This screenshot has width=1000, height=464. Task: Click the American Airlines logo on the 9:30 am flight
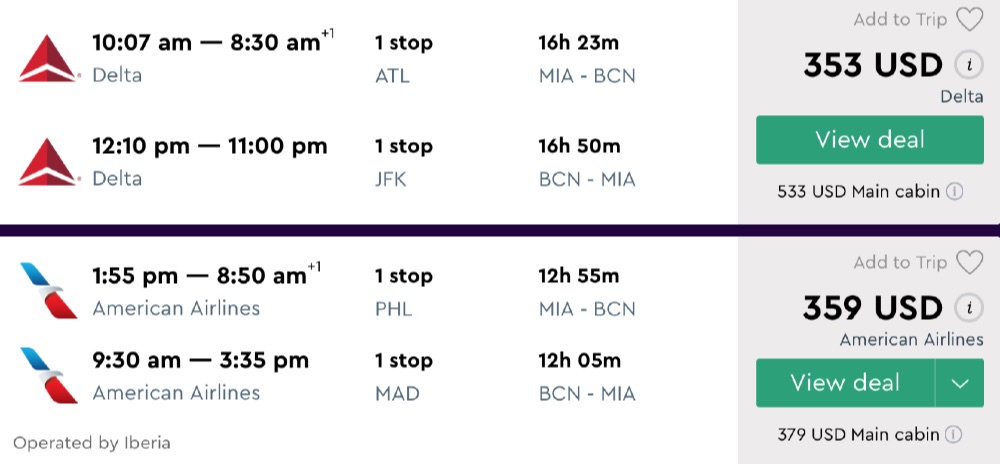click(x=48, y=376)
